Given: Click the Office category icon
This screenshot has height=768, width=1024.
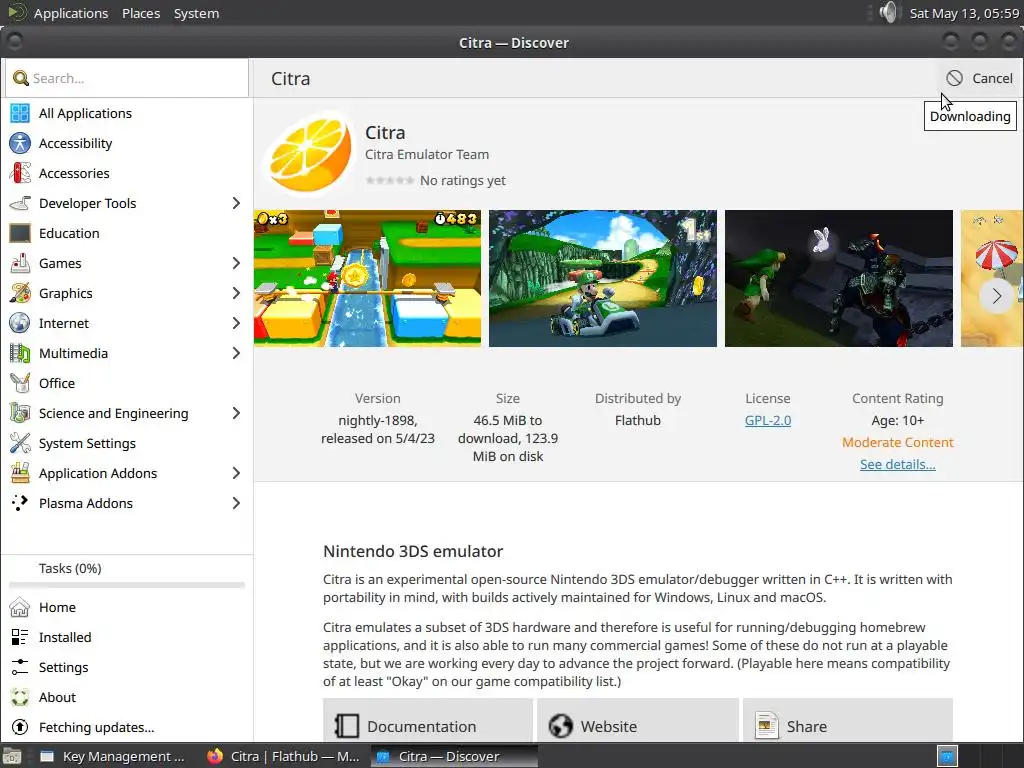Looking at the screenshot, I should coord(20,383).
